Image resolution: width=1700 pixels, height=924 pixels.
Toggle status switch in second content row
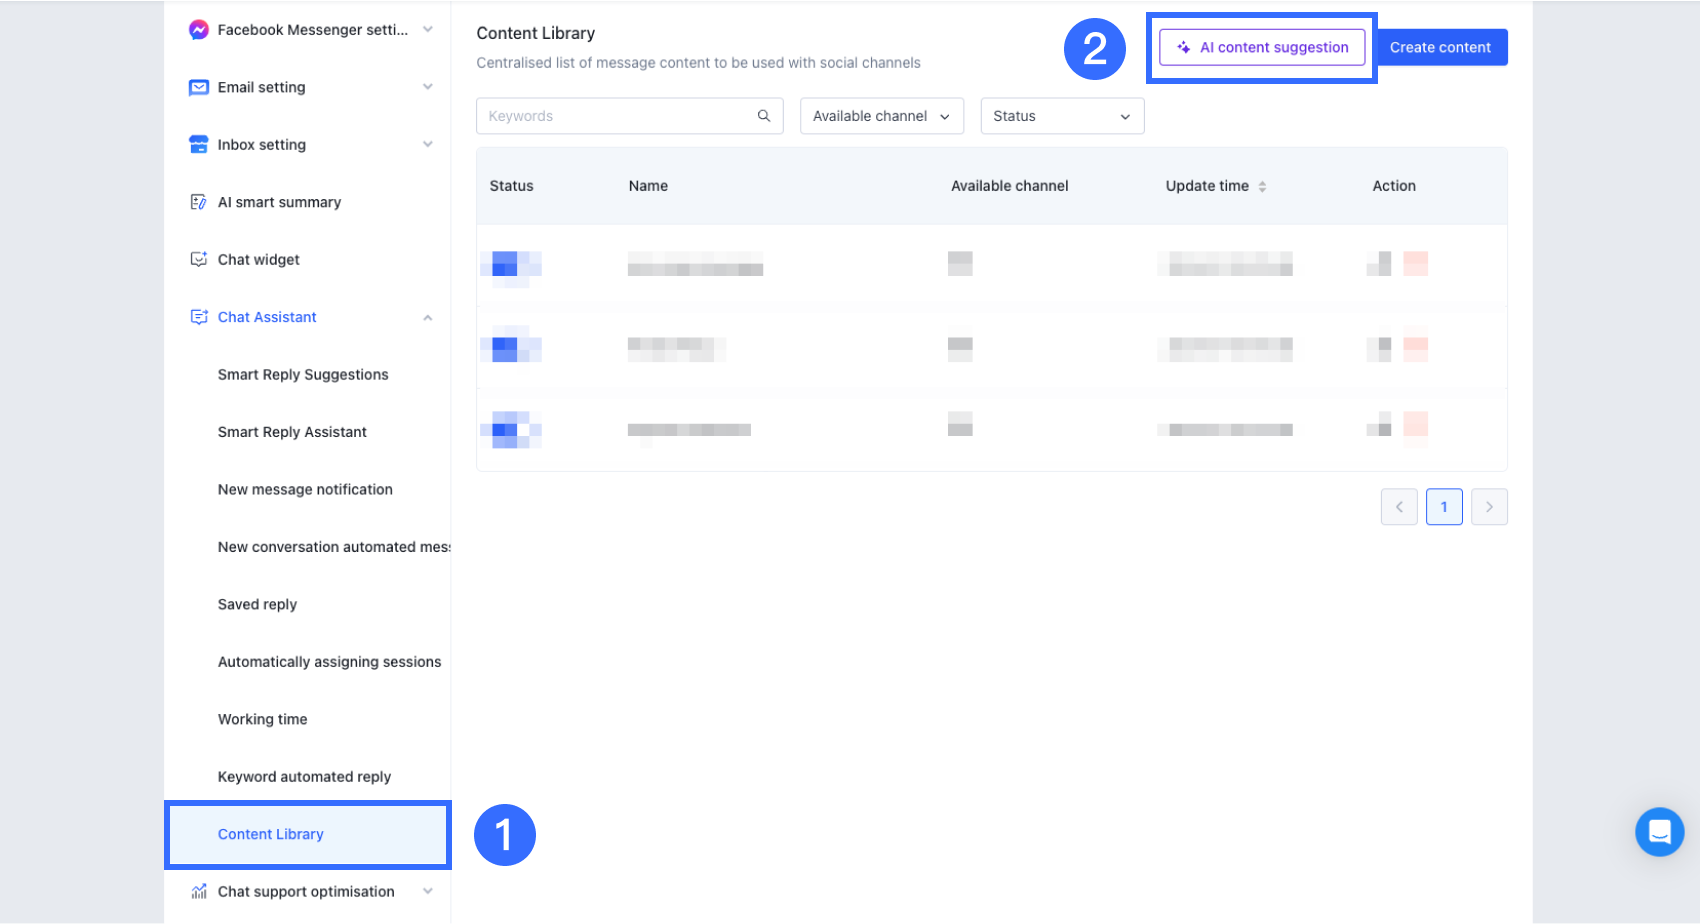510,349
